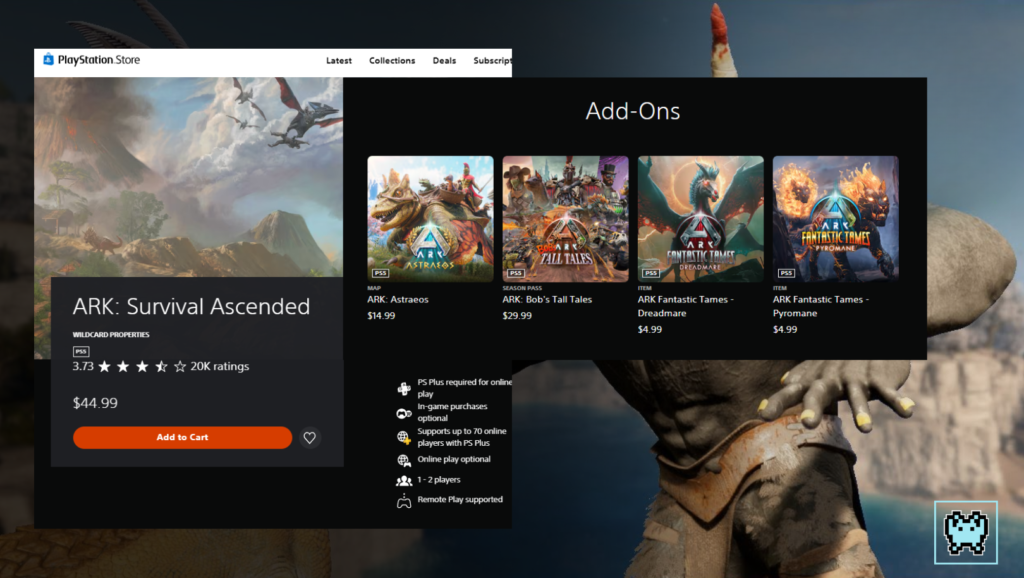The width and height of the screenshot is (1024, 578).
Task: Click the online play optional icon
Action: tap(404, 460)
